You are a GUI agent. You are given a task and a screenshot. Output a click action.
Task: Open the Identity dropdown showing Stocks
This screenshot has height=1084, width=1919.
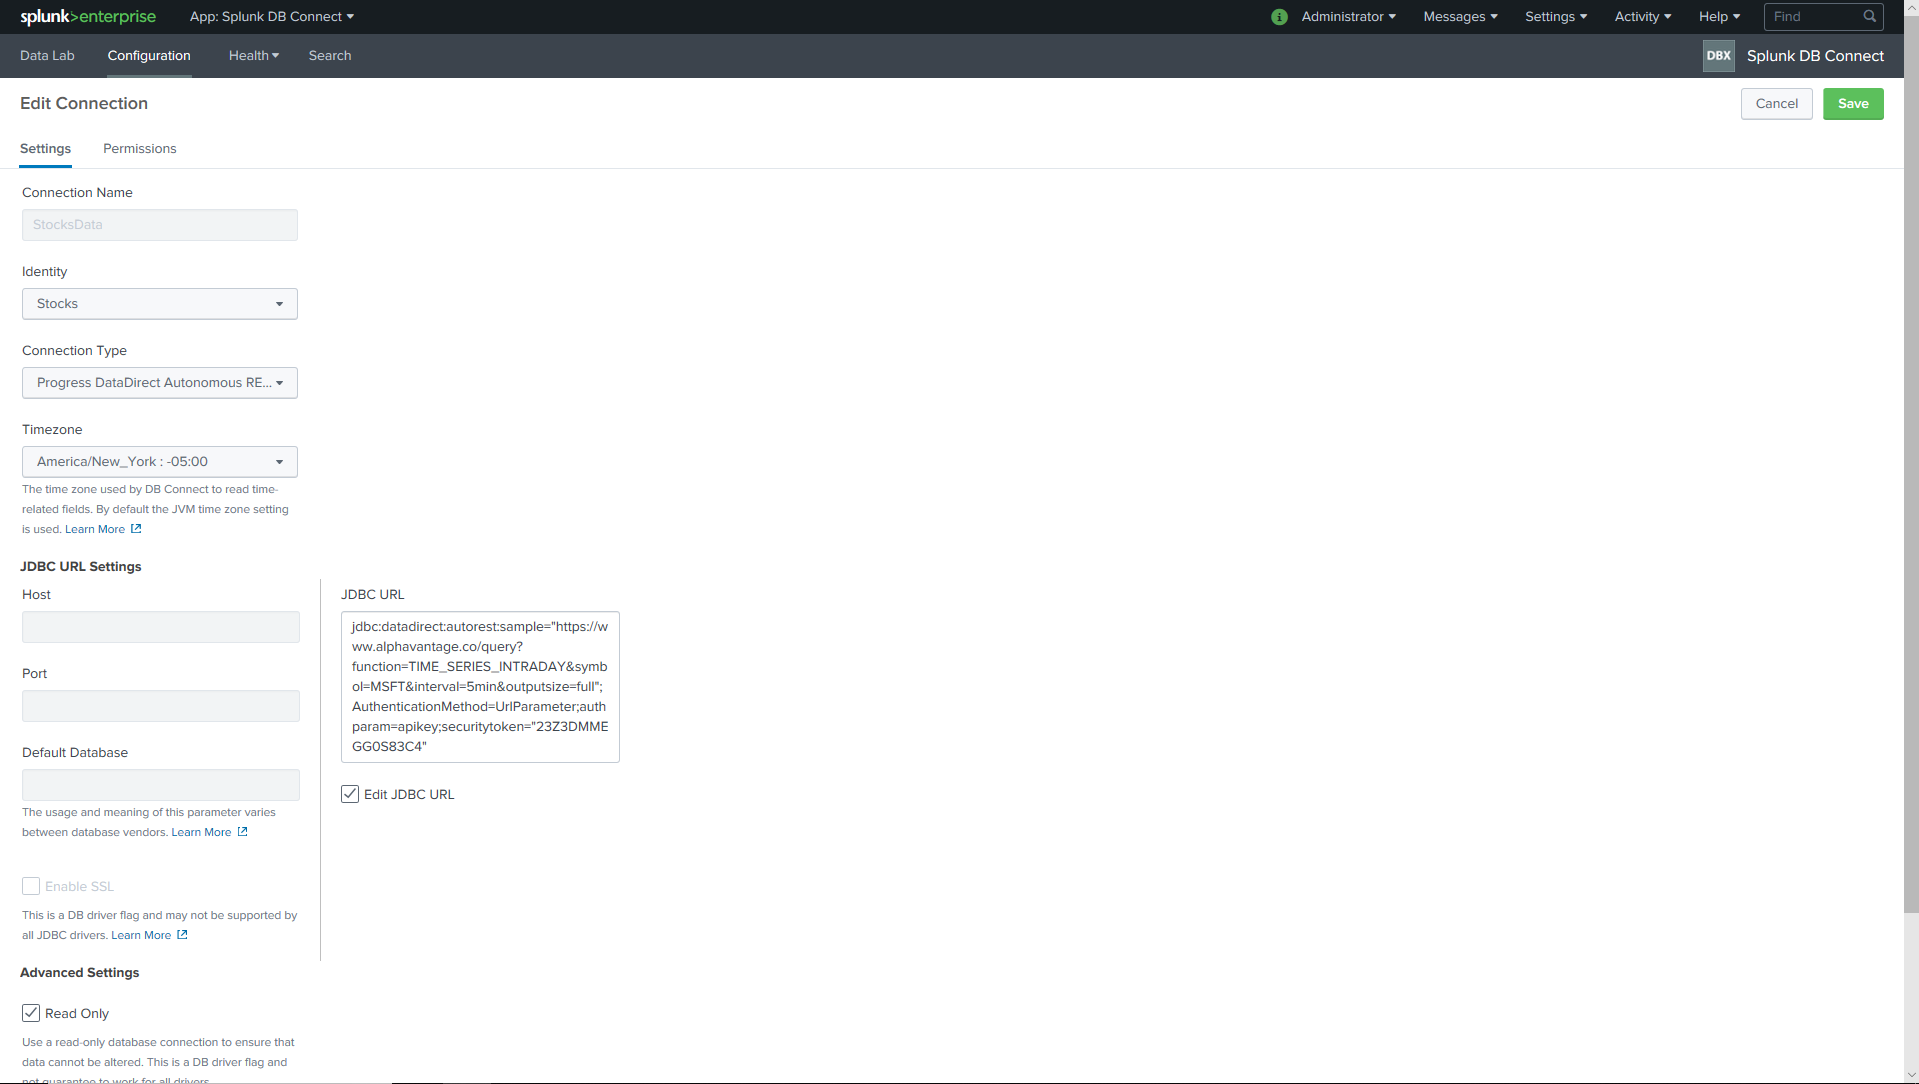point(160,304)
